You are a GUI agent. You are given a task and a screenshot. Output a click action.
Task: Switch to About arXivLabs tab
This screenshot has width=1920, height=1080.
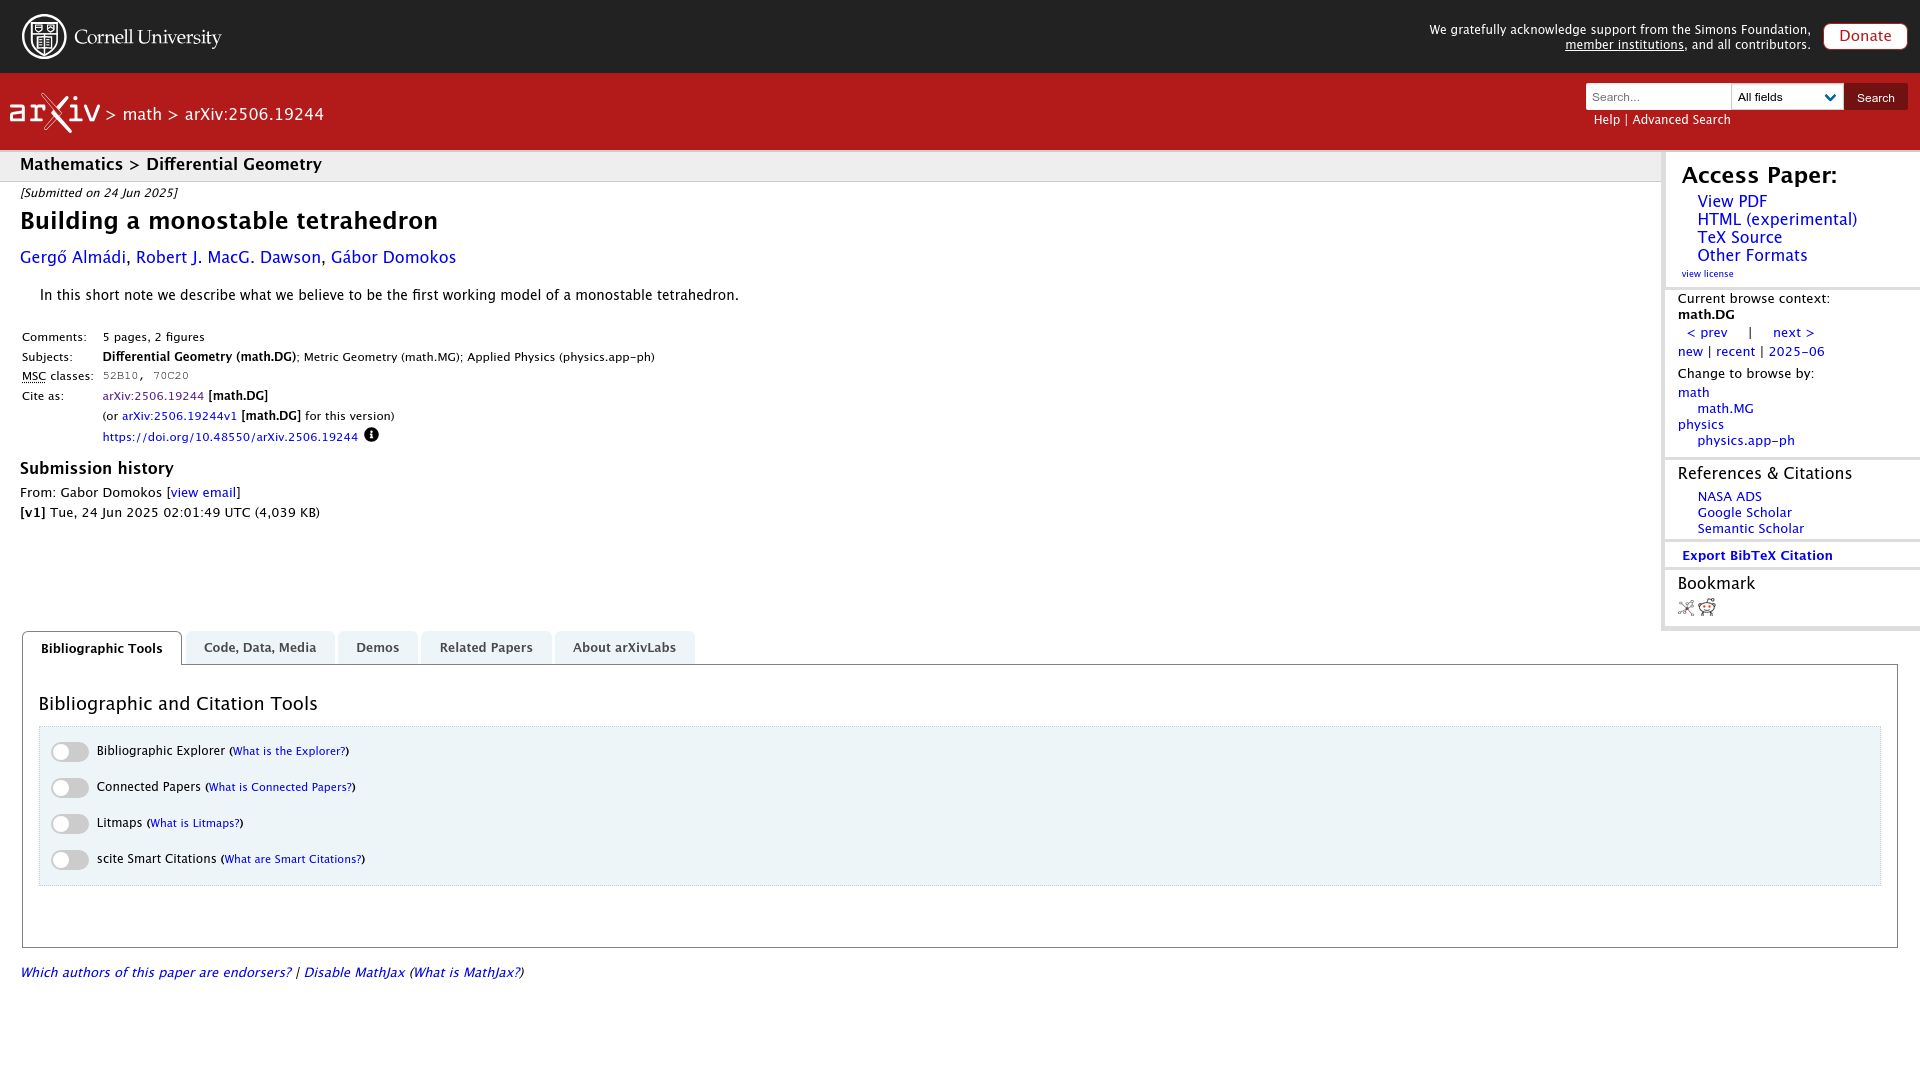pyautogui.click(x=624, y=648)
